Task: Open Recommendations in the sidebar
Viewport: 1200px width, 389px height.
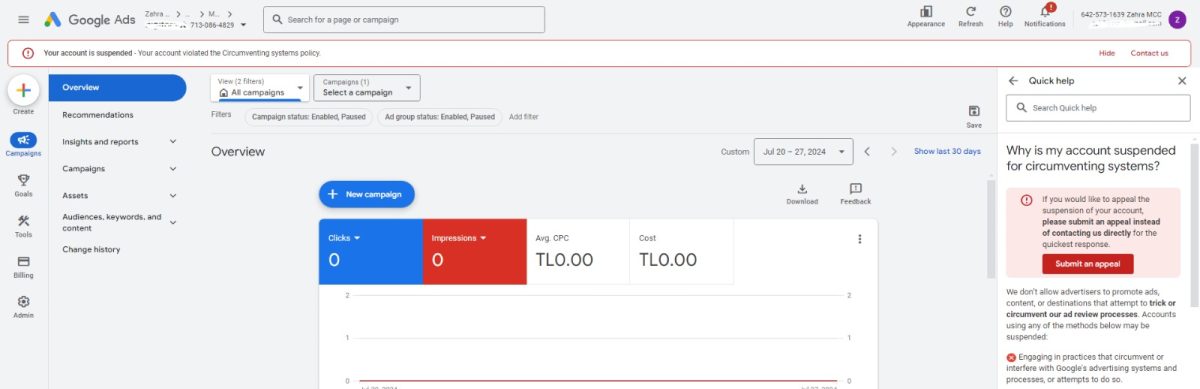Action: click(98, 115)
